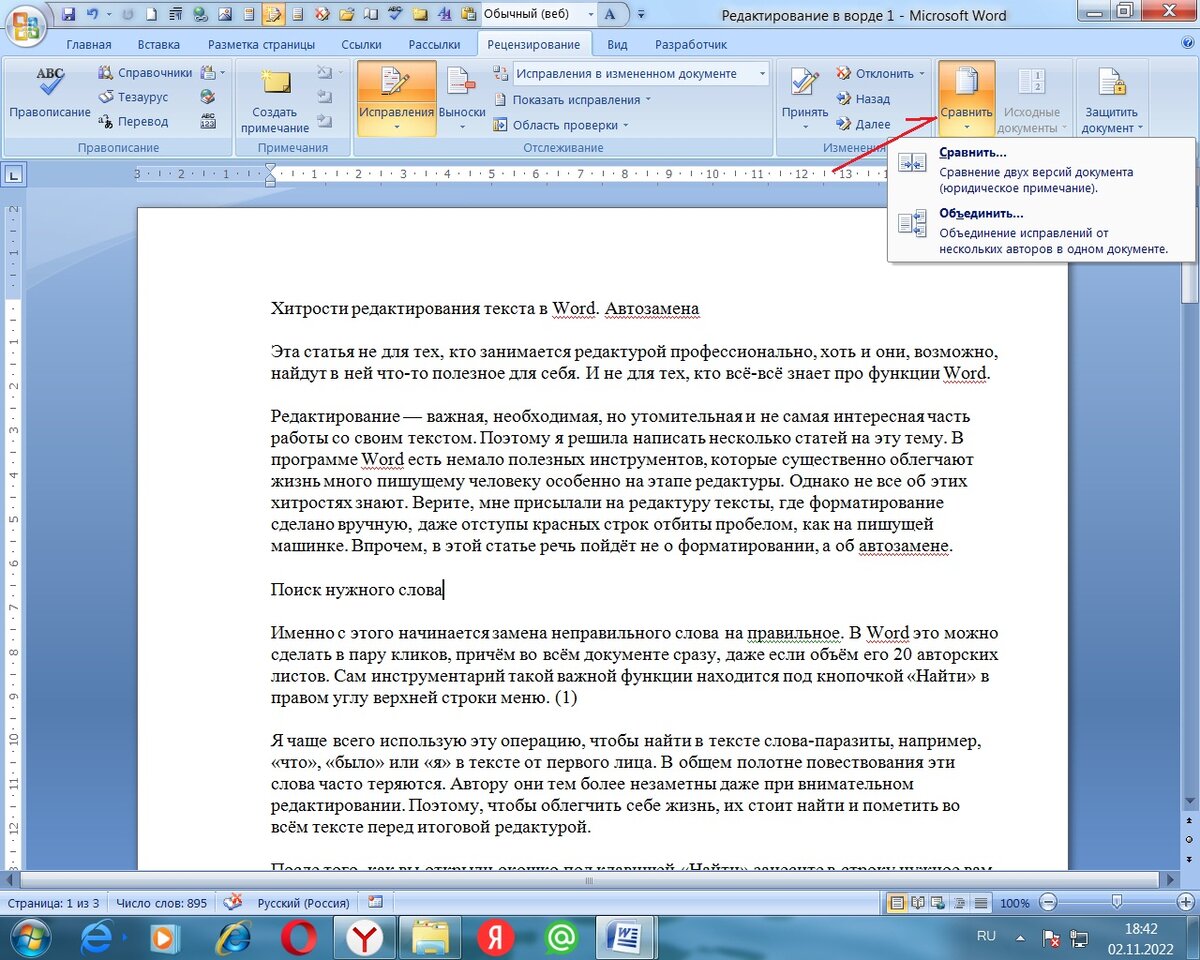Screen dimensions: 1200x960
Task: Click zoom slider handle
Action: [x=1116, y=903]
